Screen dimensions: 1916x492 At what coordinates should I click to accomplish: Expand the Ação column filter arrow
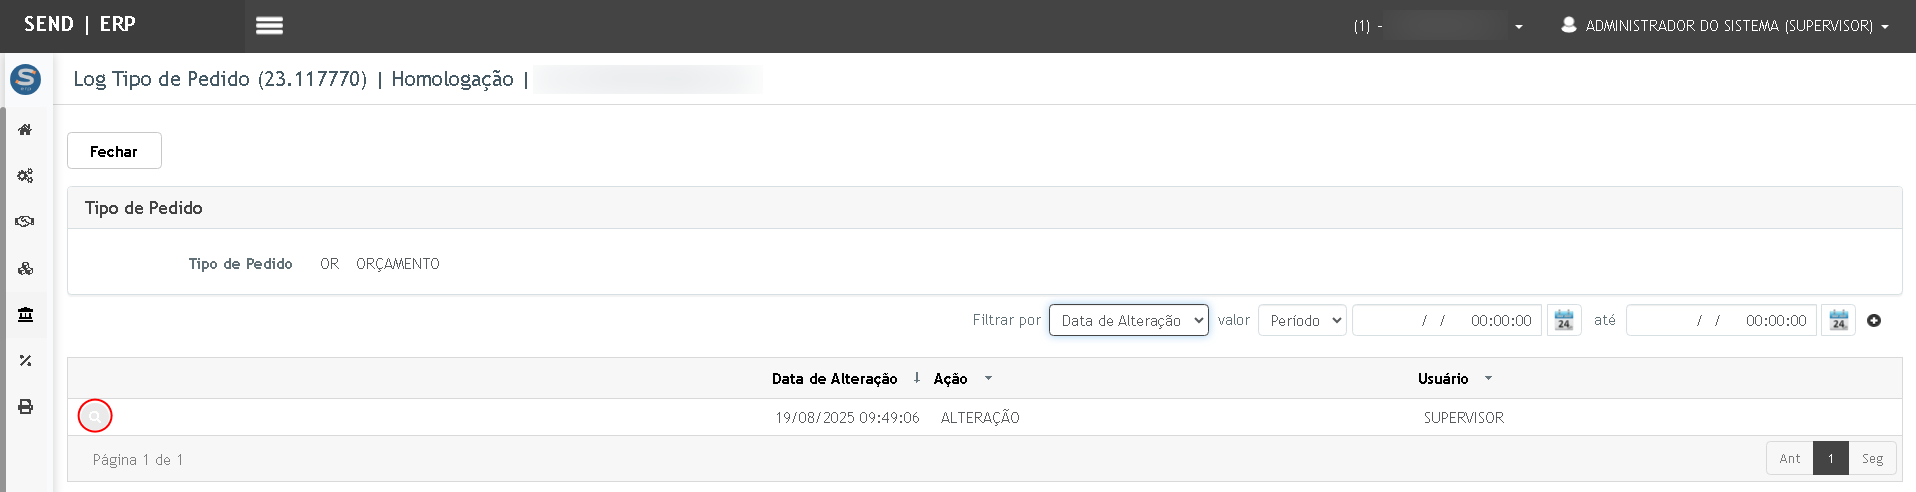click(x=989, y=378)
